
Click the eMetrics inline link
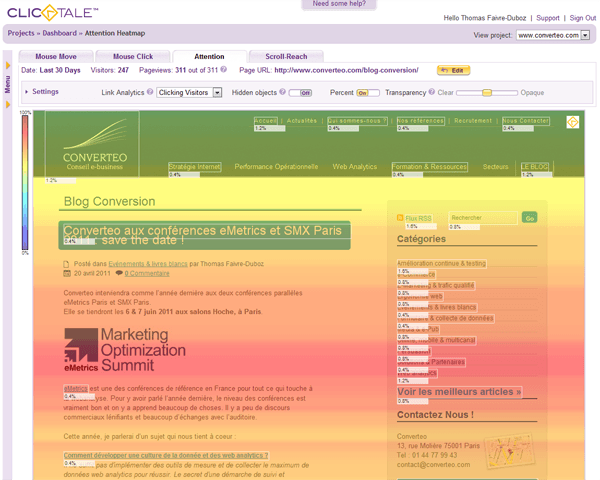tap(76, 388)
